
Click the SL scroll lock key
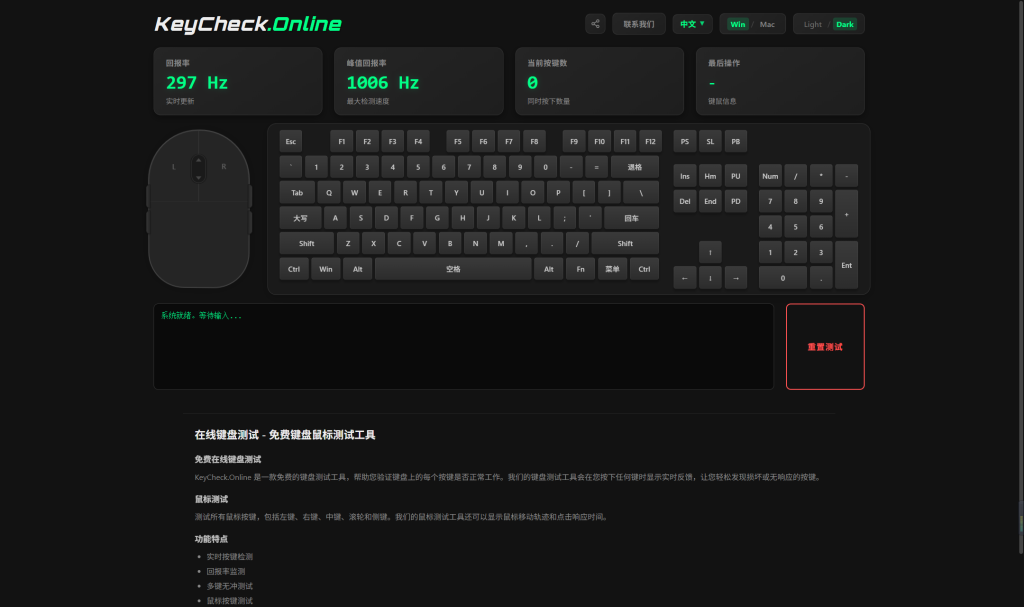tap(710, 141)
